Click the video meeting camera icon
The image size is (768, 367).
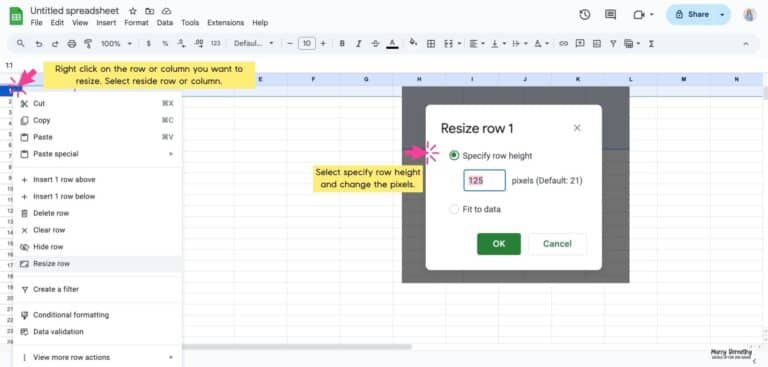(639, 15)
